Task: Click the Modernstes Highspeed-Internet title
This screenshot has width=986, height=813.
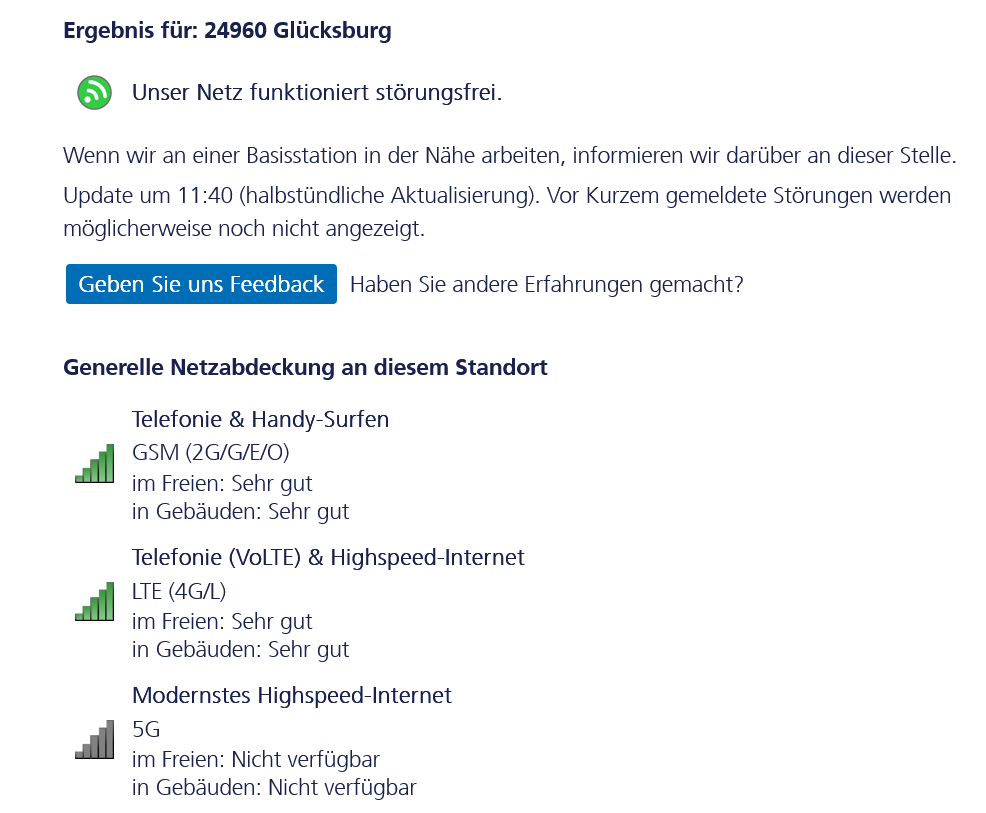Action: coord(292,695)
